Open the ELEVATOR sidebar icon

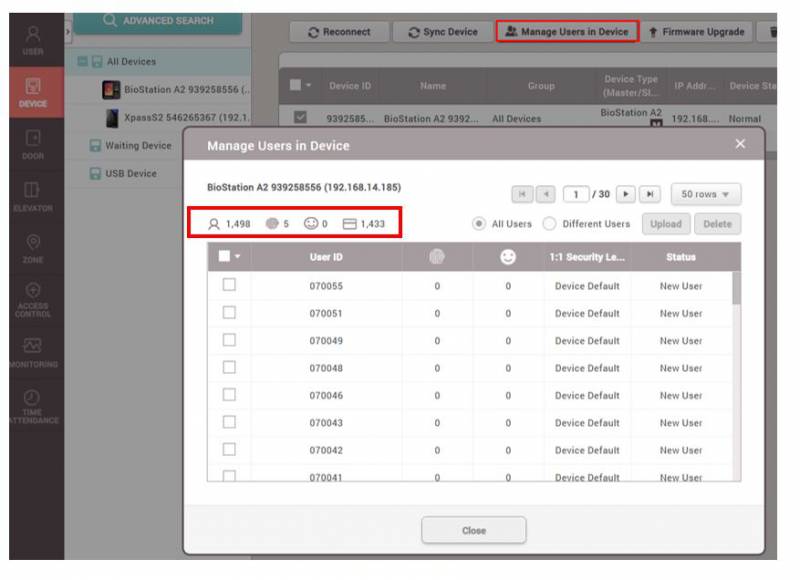click(x=32, y=195)
